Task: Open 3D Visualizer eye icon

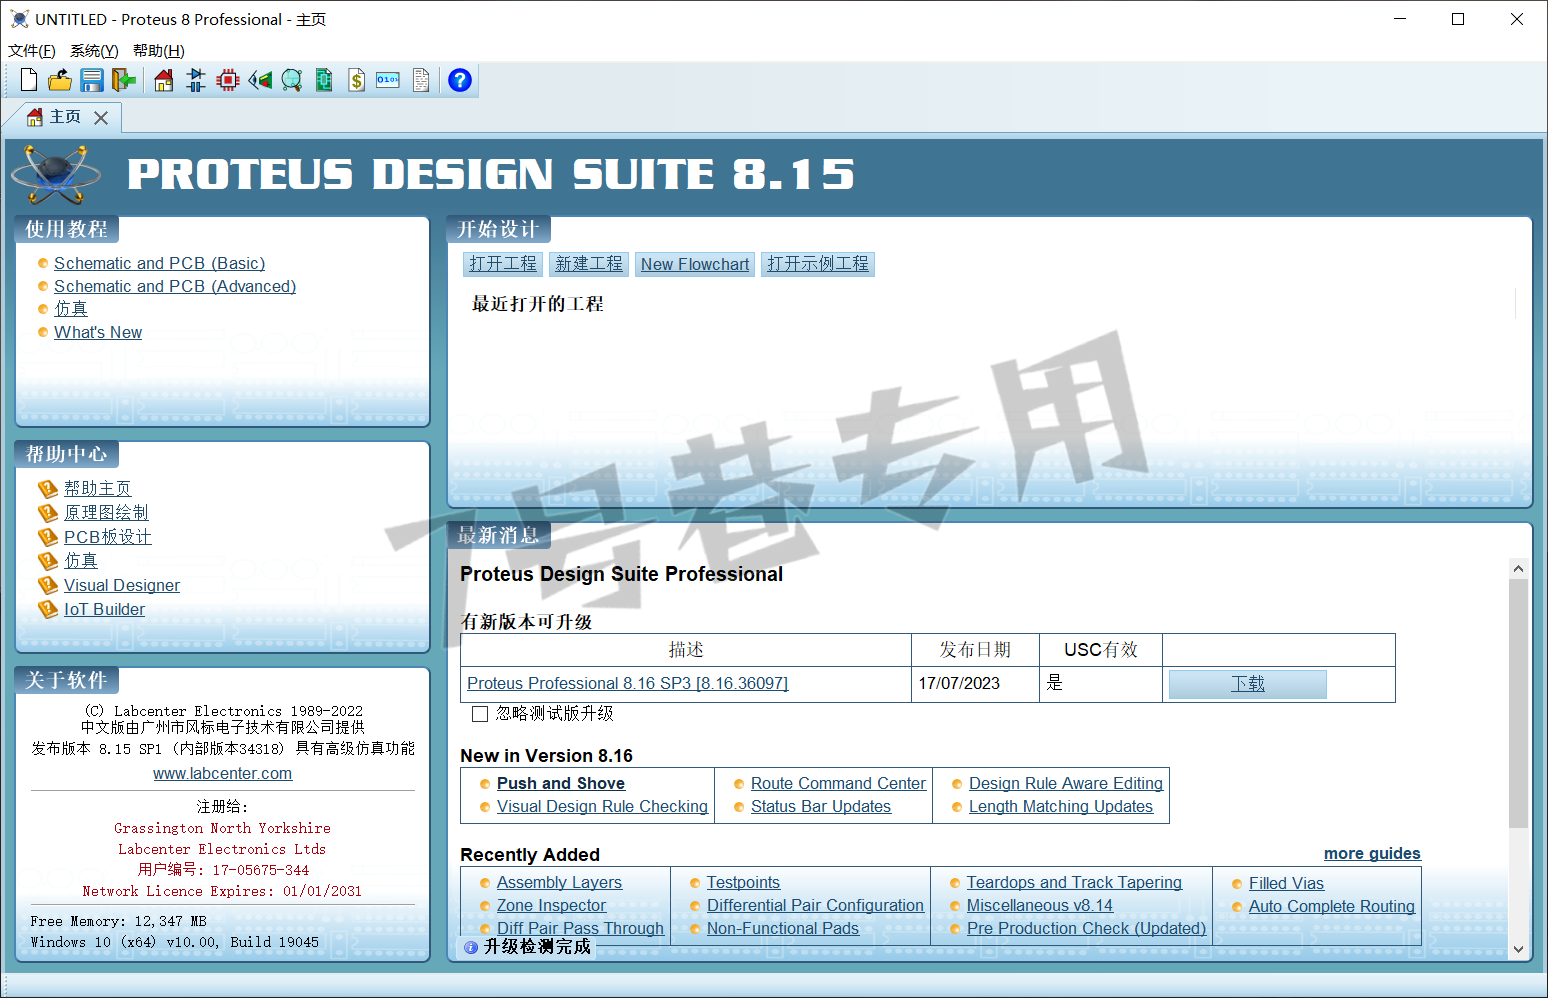Action: (x=260, y=80)
